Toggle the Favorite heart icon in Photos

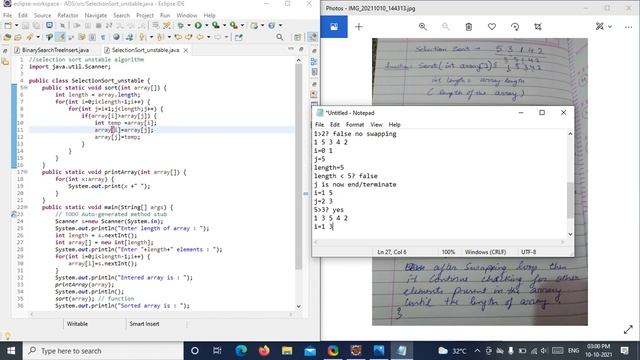coord(492,27)
